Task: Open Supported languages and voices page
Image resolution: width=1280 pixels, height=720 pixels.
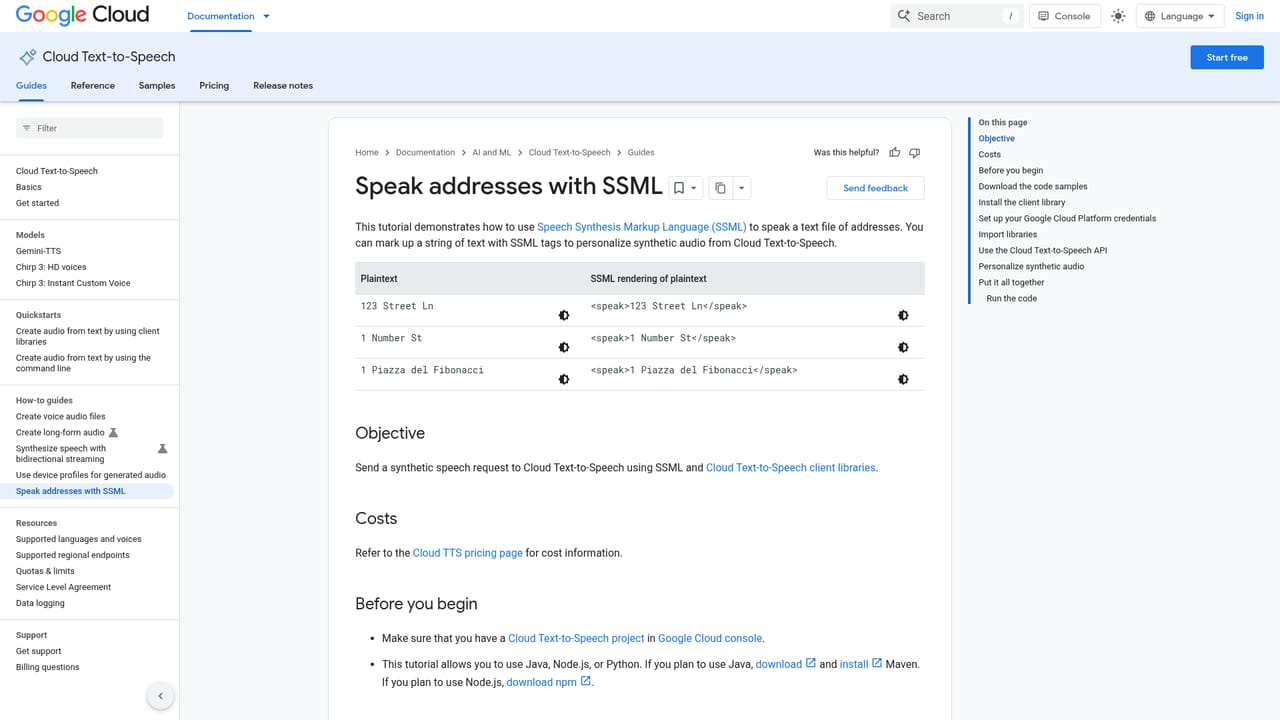Action: 79,539
